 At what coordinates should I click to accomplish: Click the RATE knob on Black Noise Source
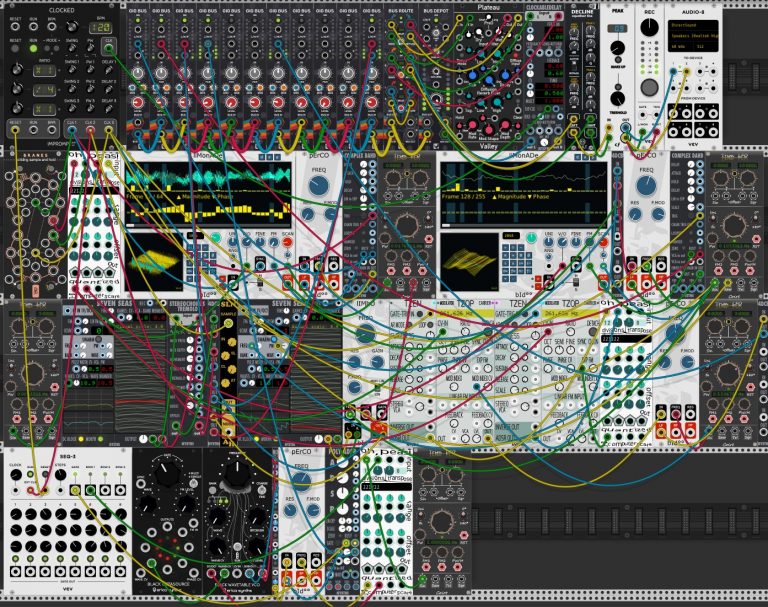click(166, 473)
